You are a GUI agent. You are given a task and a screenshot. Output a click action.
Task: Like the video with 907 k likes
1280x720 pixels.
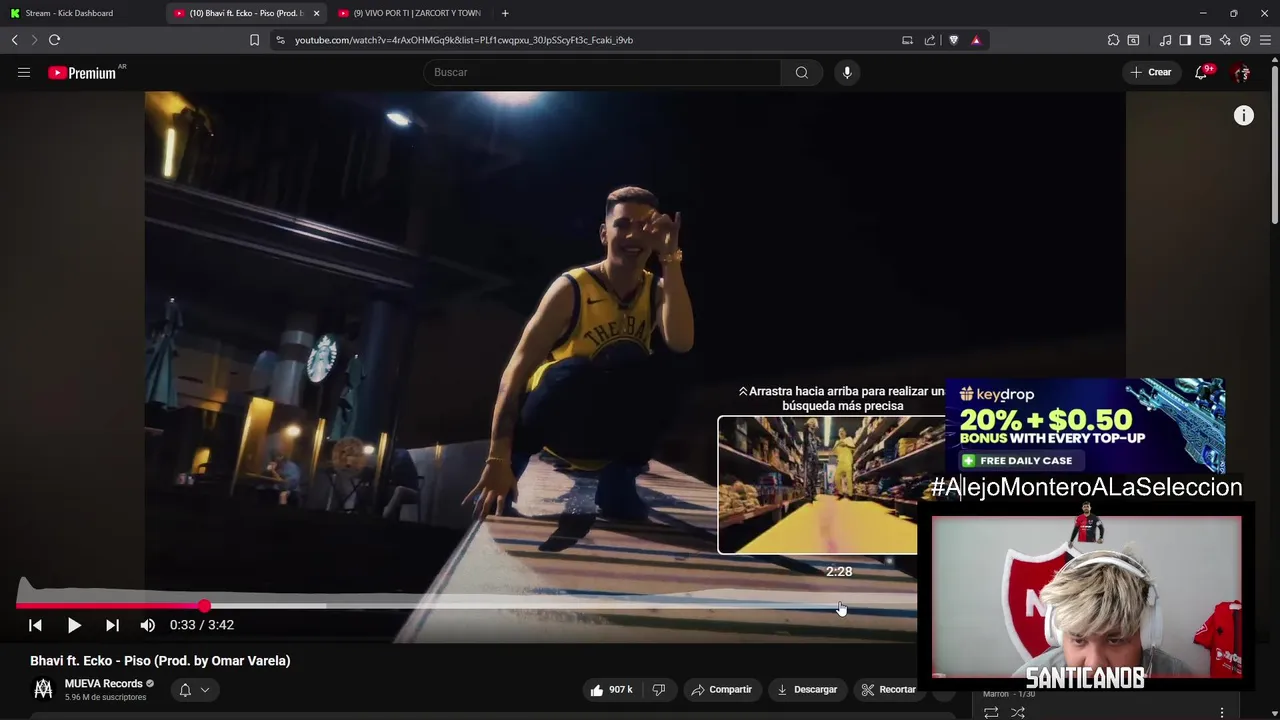pyautogui.click(x=612, y=690)
